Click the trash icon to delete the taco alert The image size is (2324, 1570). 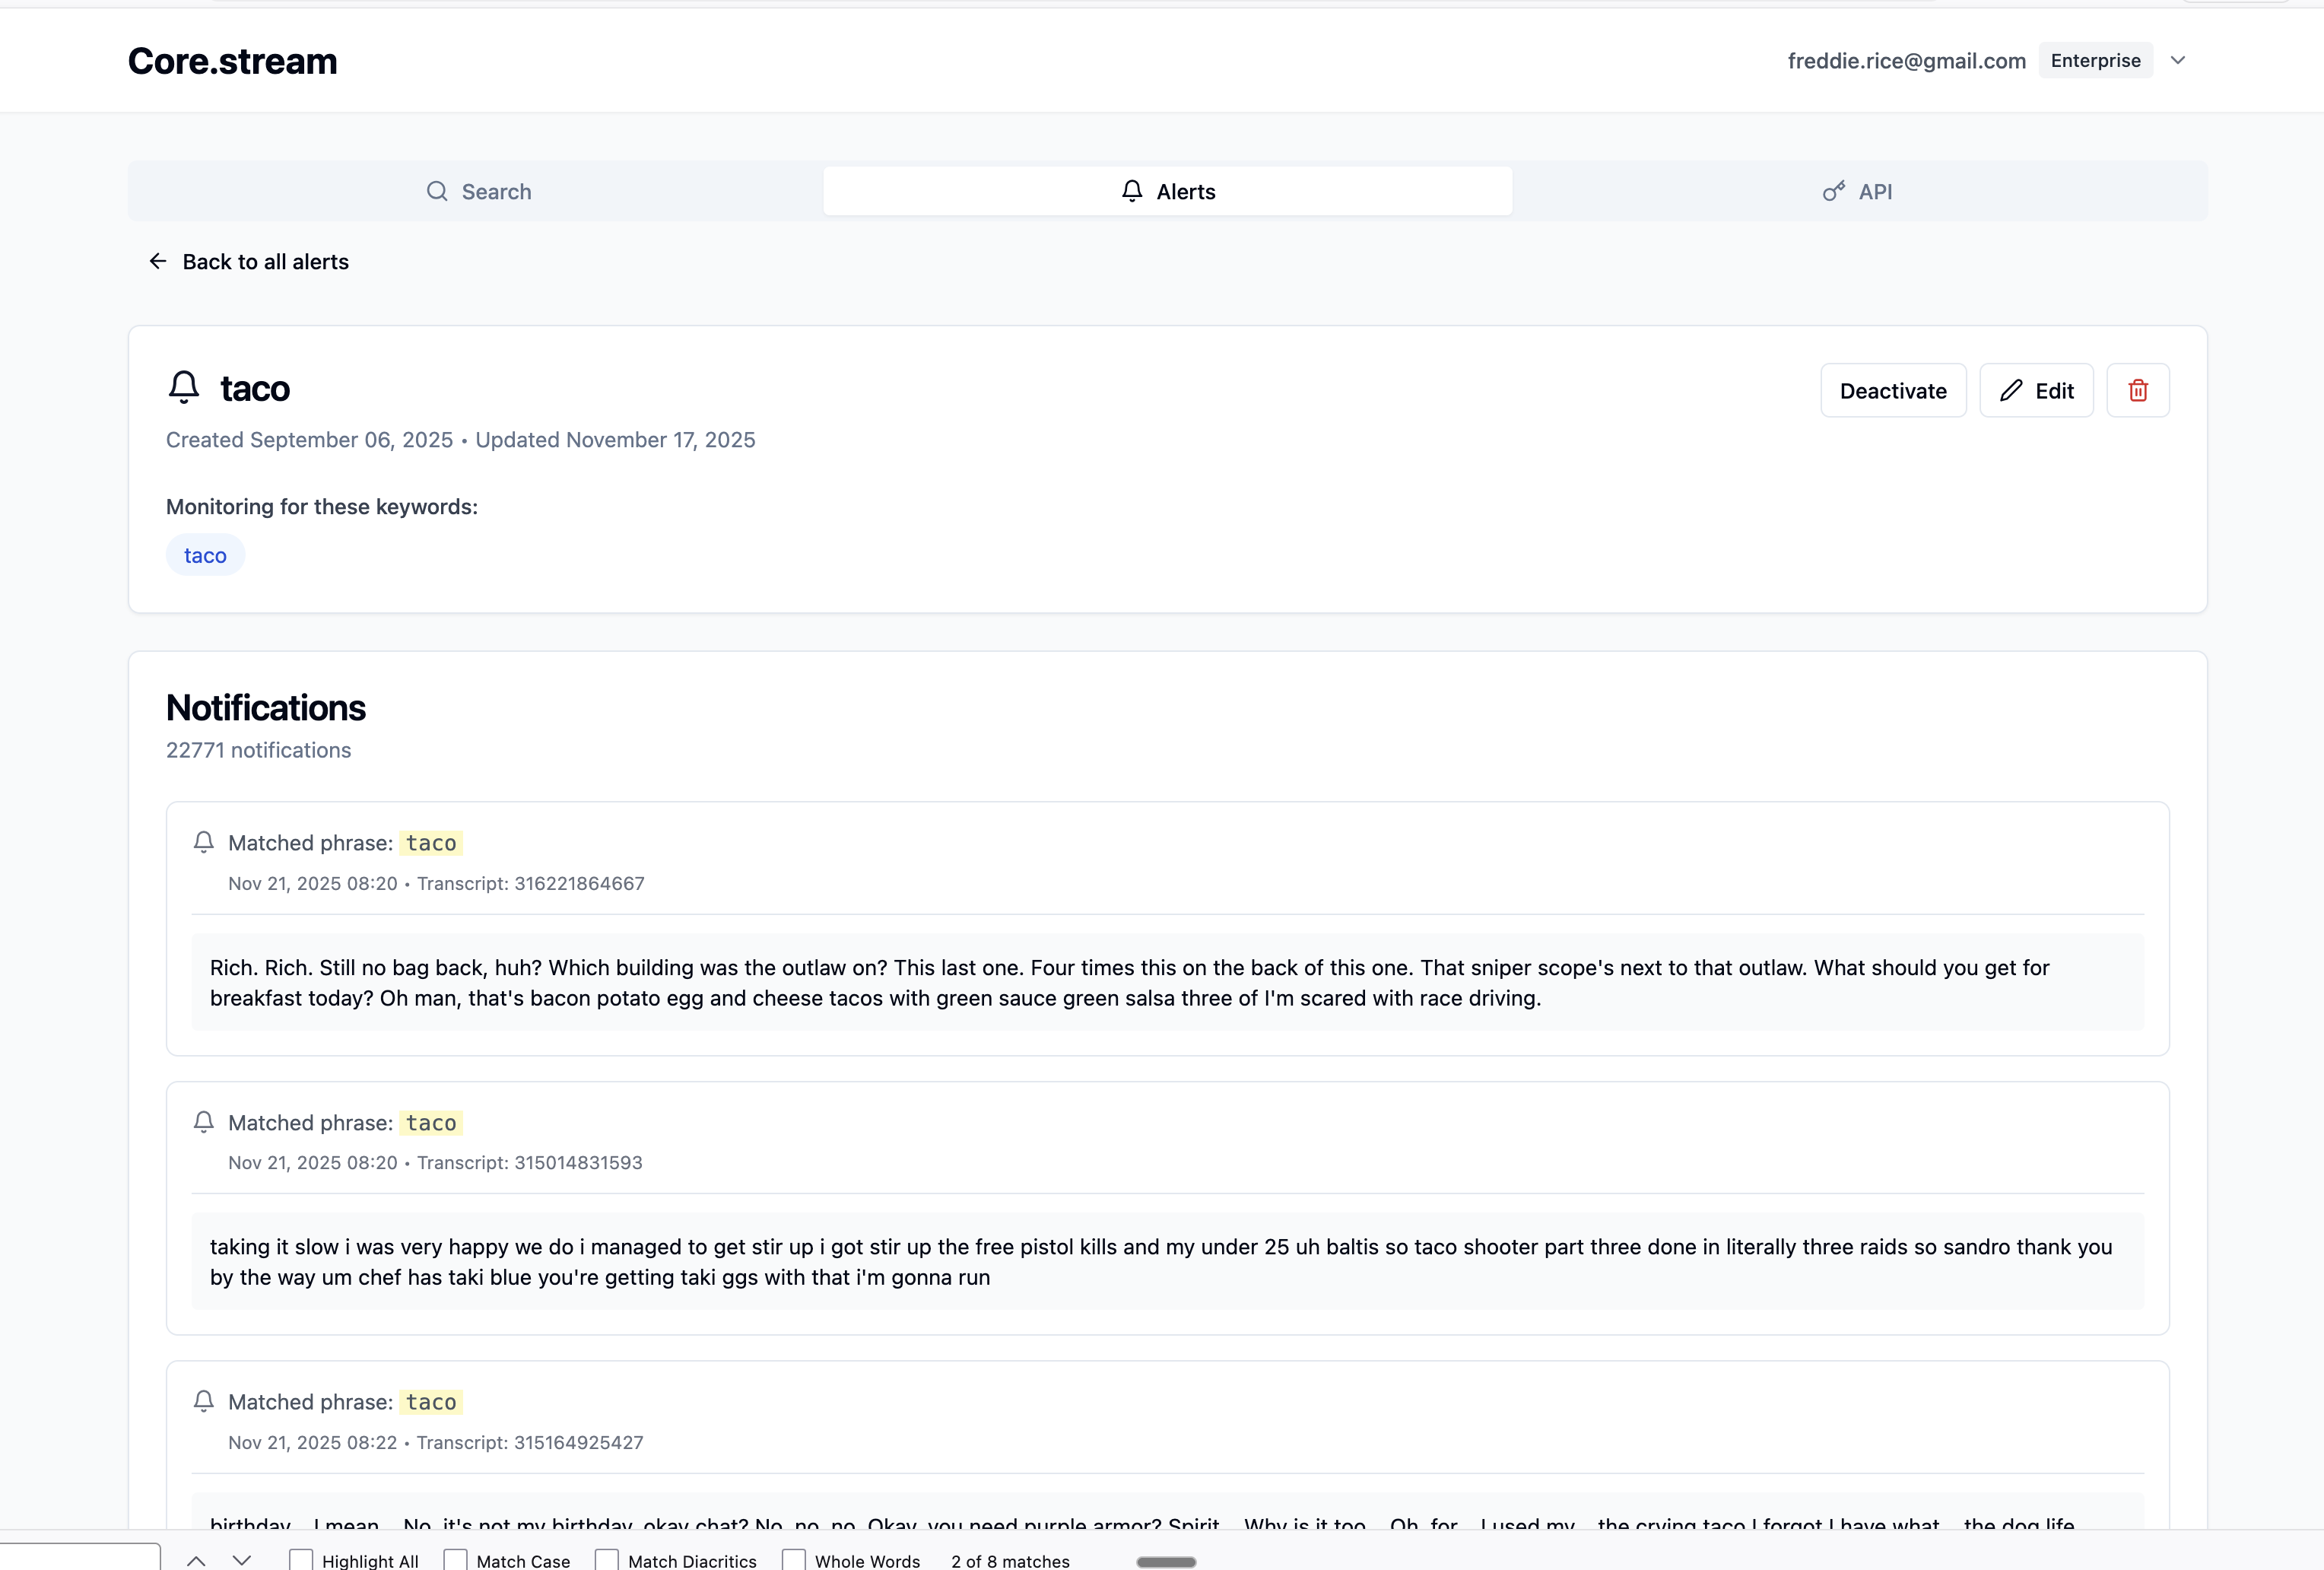[2139, 390]
